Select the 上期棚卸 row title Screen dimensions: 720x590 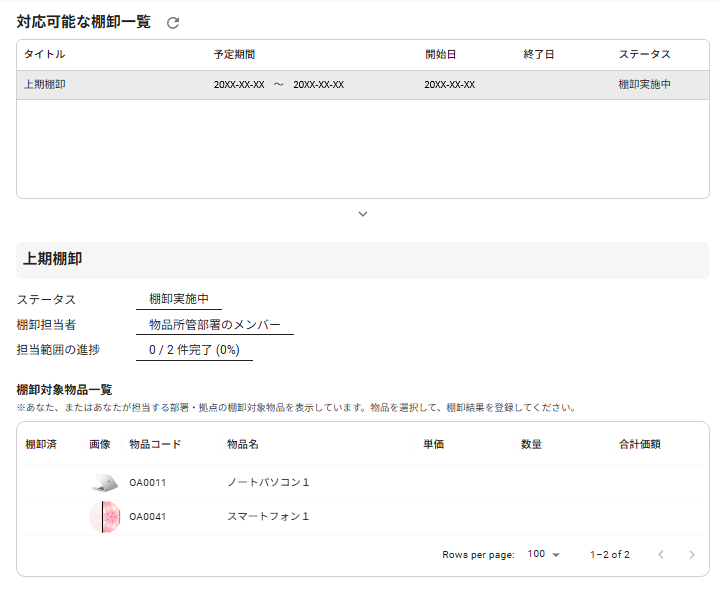click(45, 84)
